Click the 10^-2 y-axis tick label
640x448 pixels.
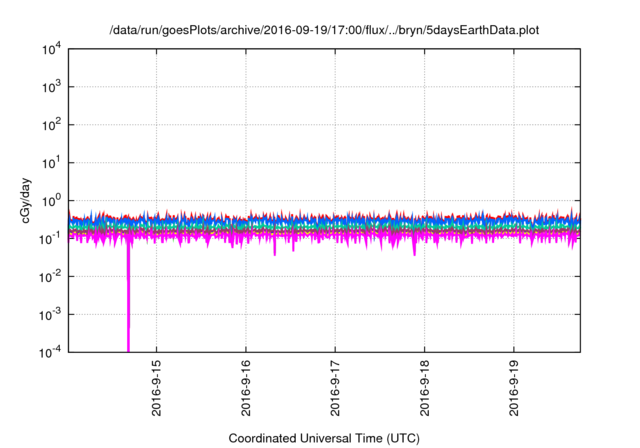[50, 277]
